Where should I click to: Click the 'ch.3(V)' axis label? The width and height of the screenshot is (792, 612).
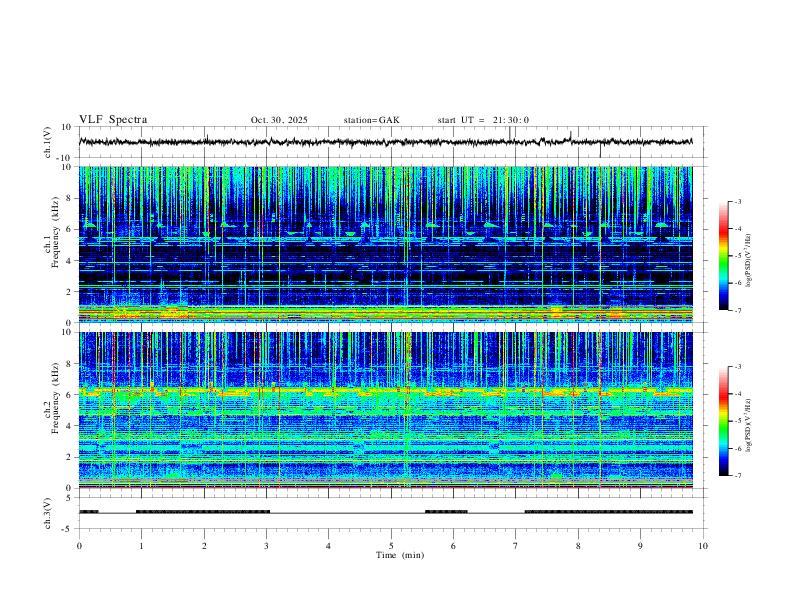48,513
